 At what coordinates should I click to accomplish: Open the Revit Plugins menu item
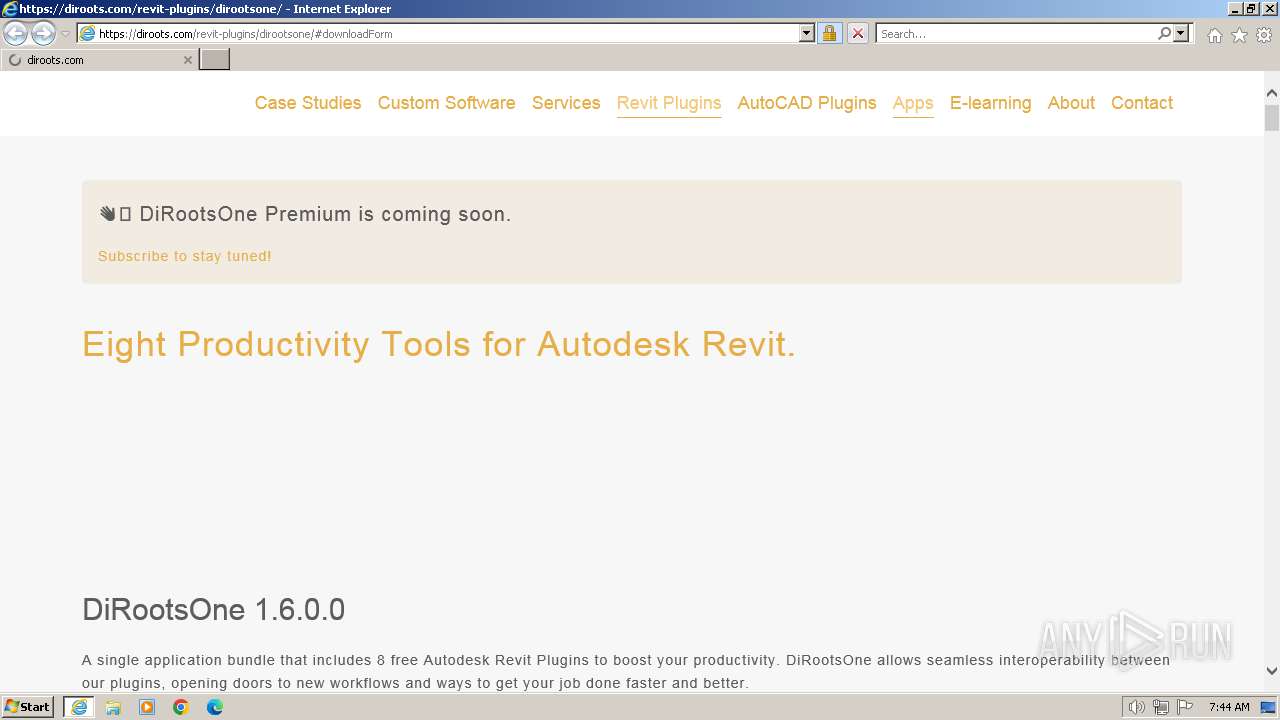tap(669, 103)
